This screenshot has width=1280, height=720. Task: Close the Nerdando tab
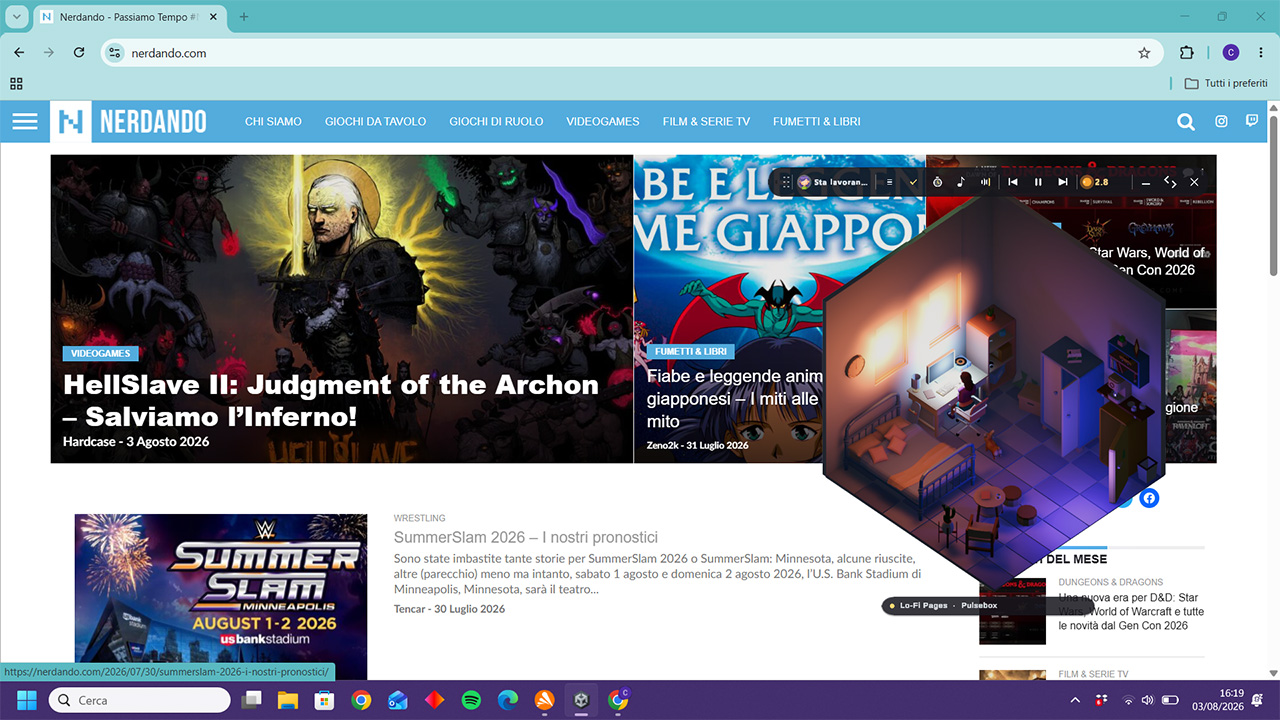(x=213, y=17)
